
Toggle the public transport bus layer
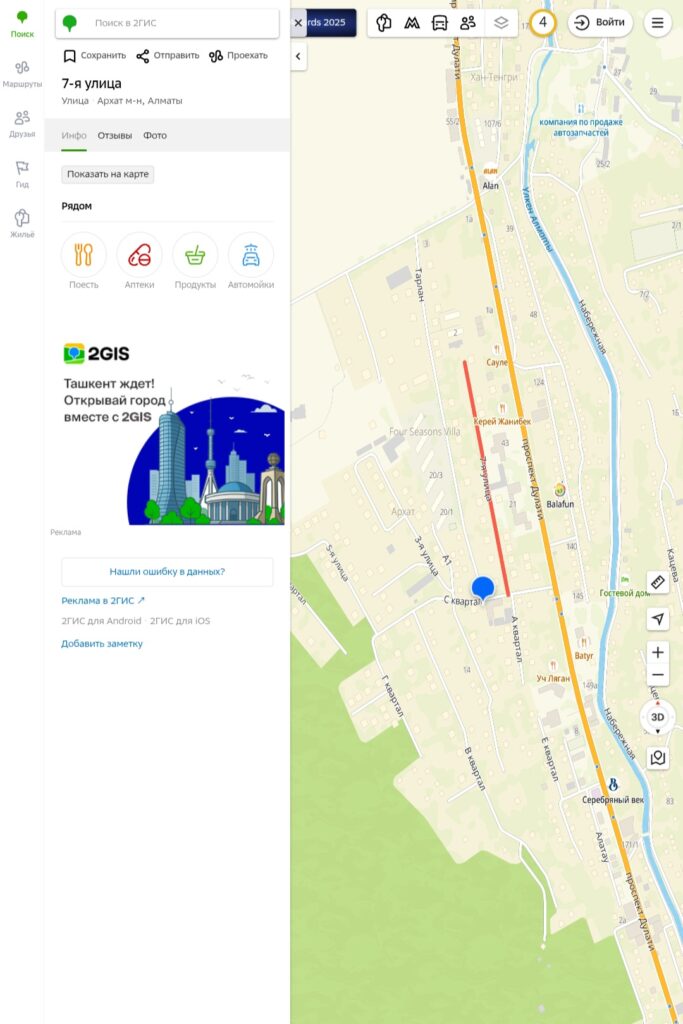tap(439, 23)
